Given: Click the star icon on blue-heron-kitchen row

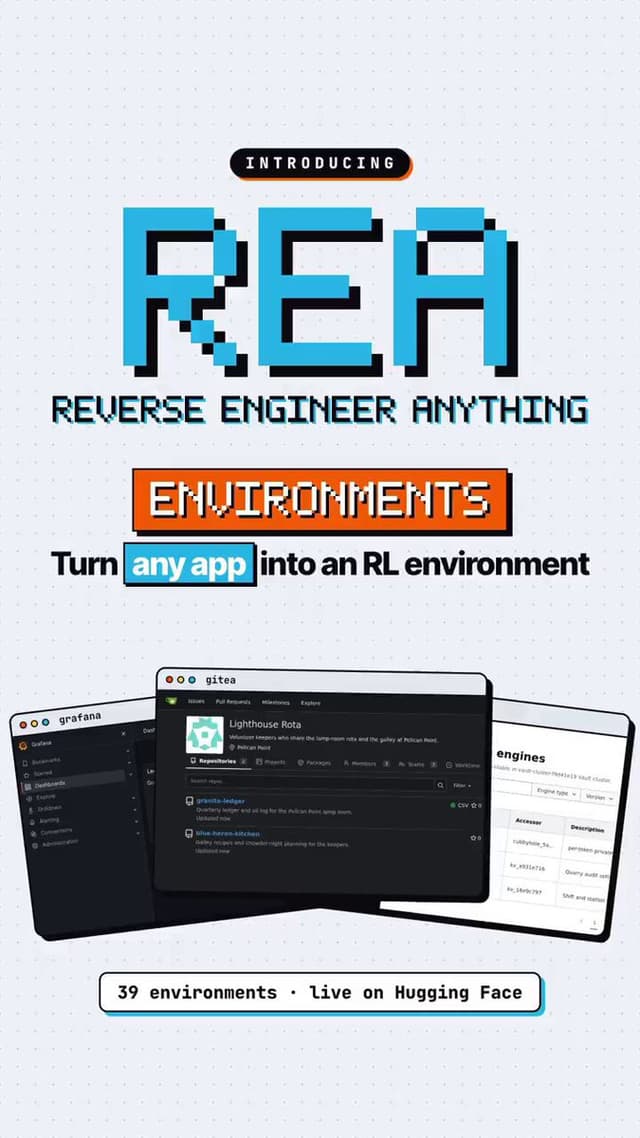Looking at the screenshot, I should pos(473,838).
